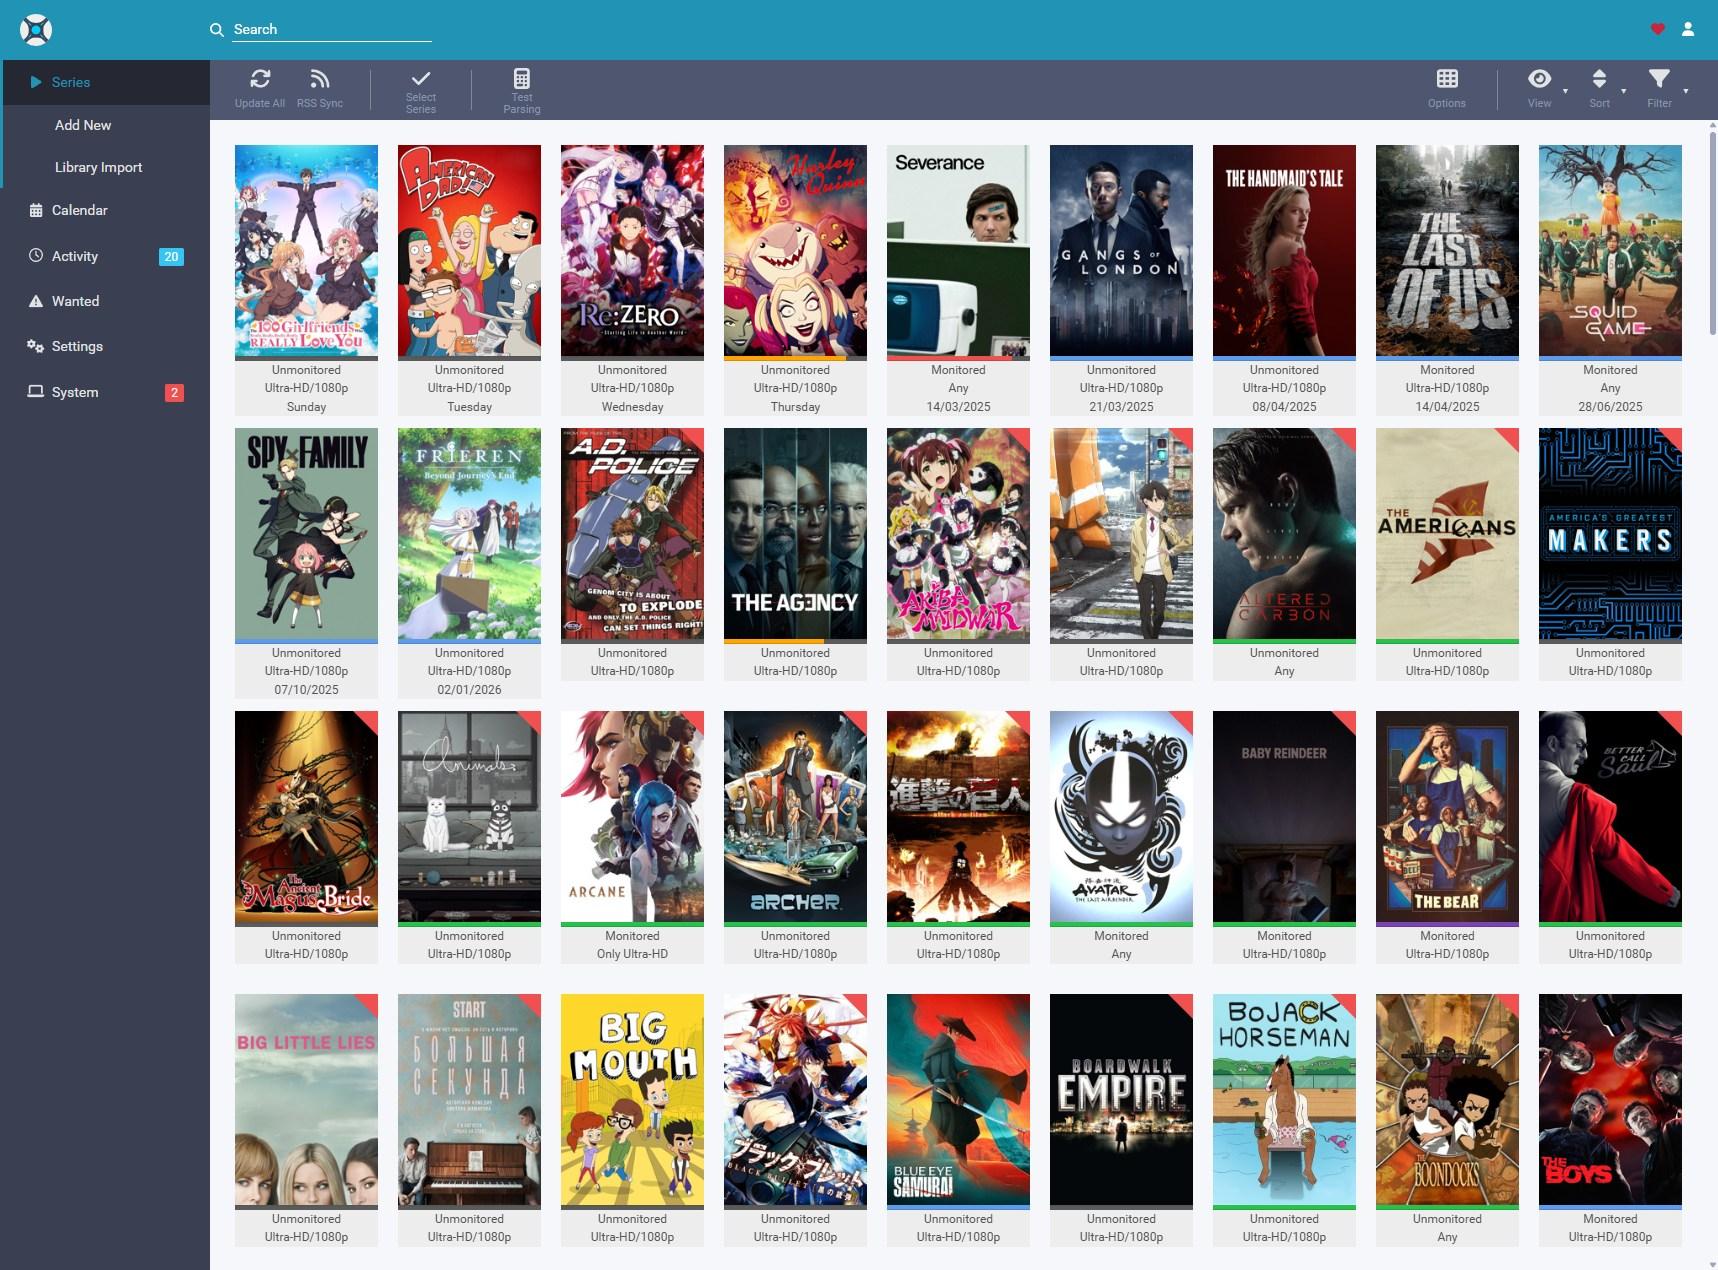Image resolution: width=1718 pixels, height=1270 pixels.
Task: Click Arcane 'Only Ultra-HD' profile text
Action: tap(632, 954)
